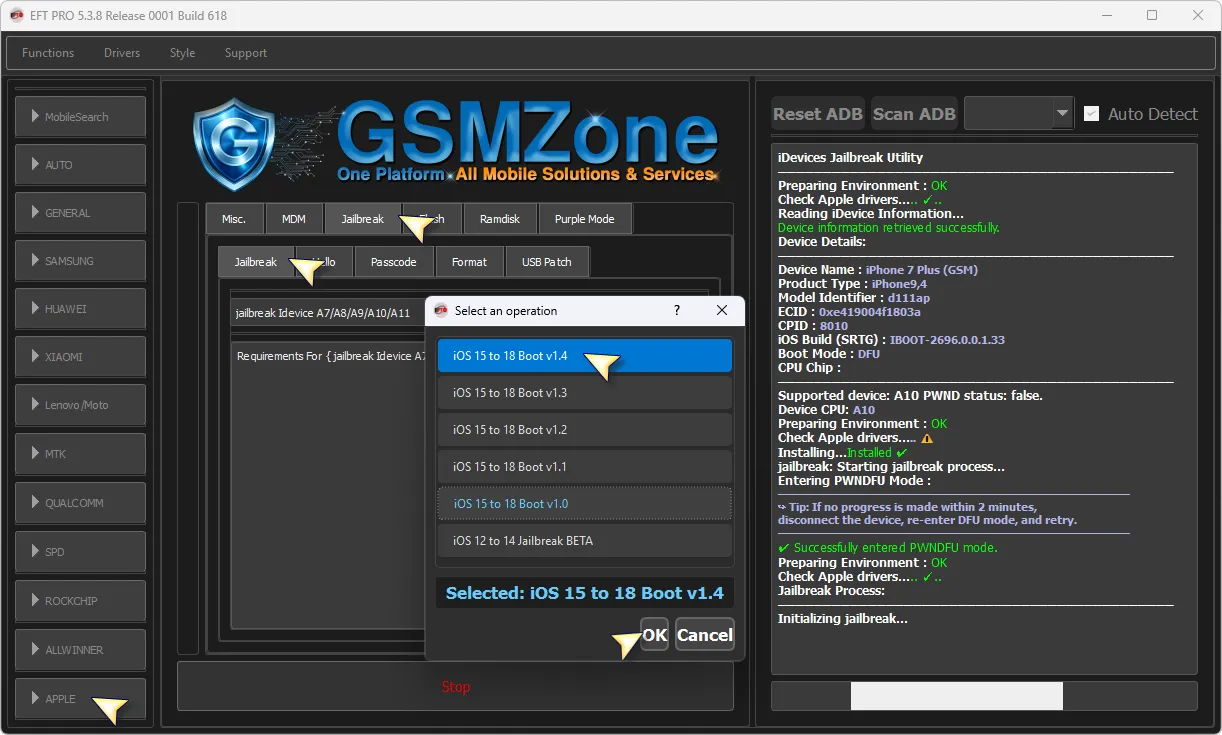Expand the APPLE sidebar category
This screenshot has height=735, width=1222.
pyautogui.click(x=80, y=698)
